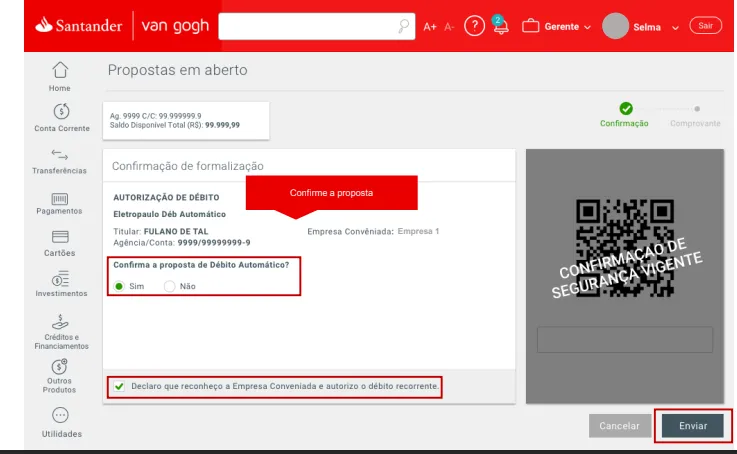Open Home from the sidebar

(60, 70)
